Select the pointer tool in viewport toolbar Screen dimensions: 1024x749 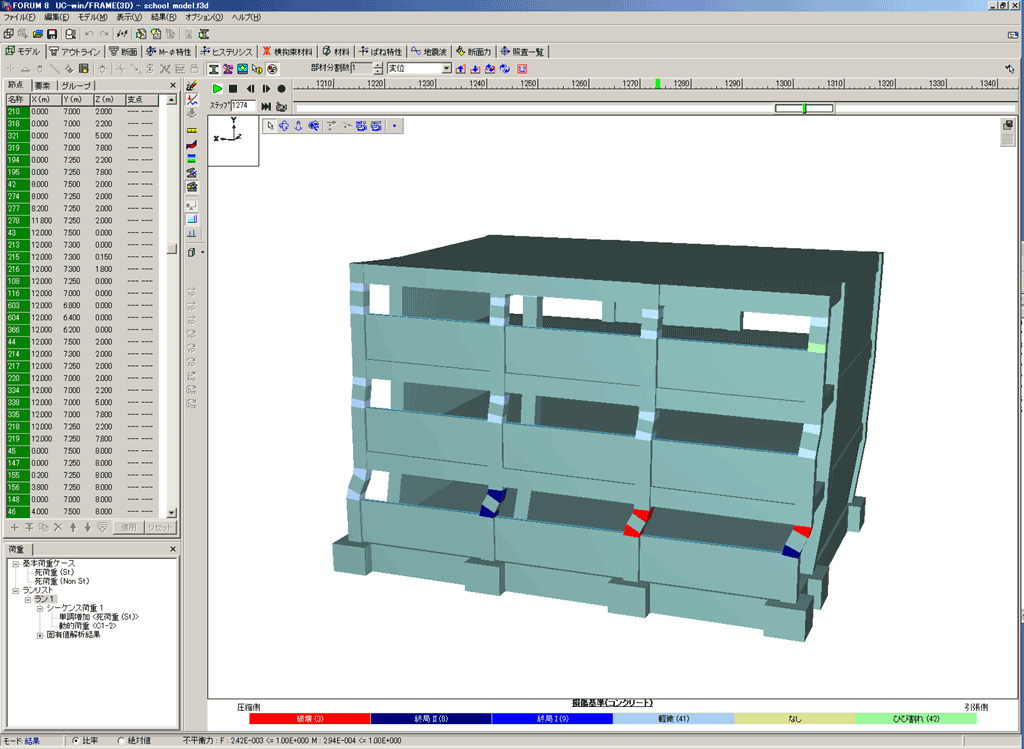(x=270, y=126)
